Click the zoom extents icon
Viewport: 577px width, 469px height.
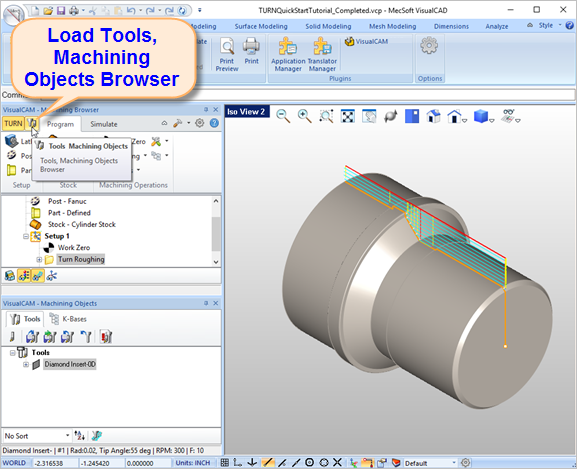tap(348, 116)
